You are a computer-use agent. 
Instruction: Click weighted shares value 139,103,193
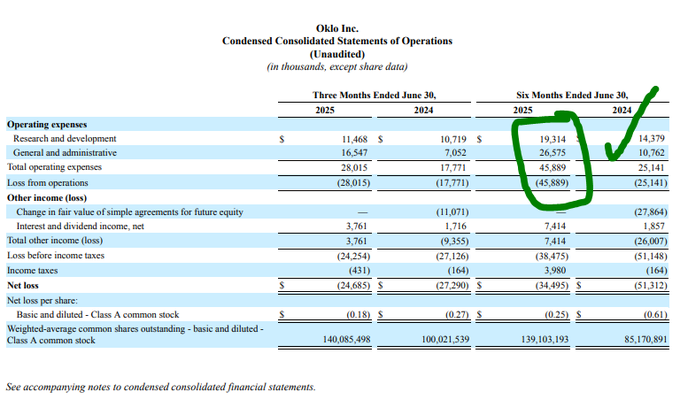click(x=545, y=340)
